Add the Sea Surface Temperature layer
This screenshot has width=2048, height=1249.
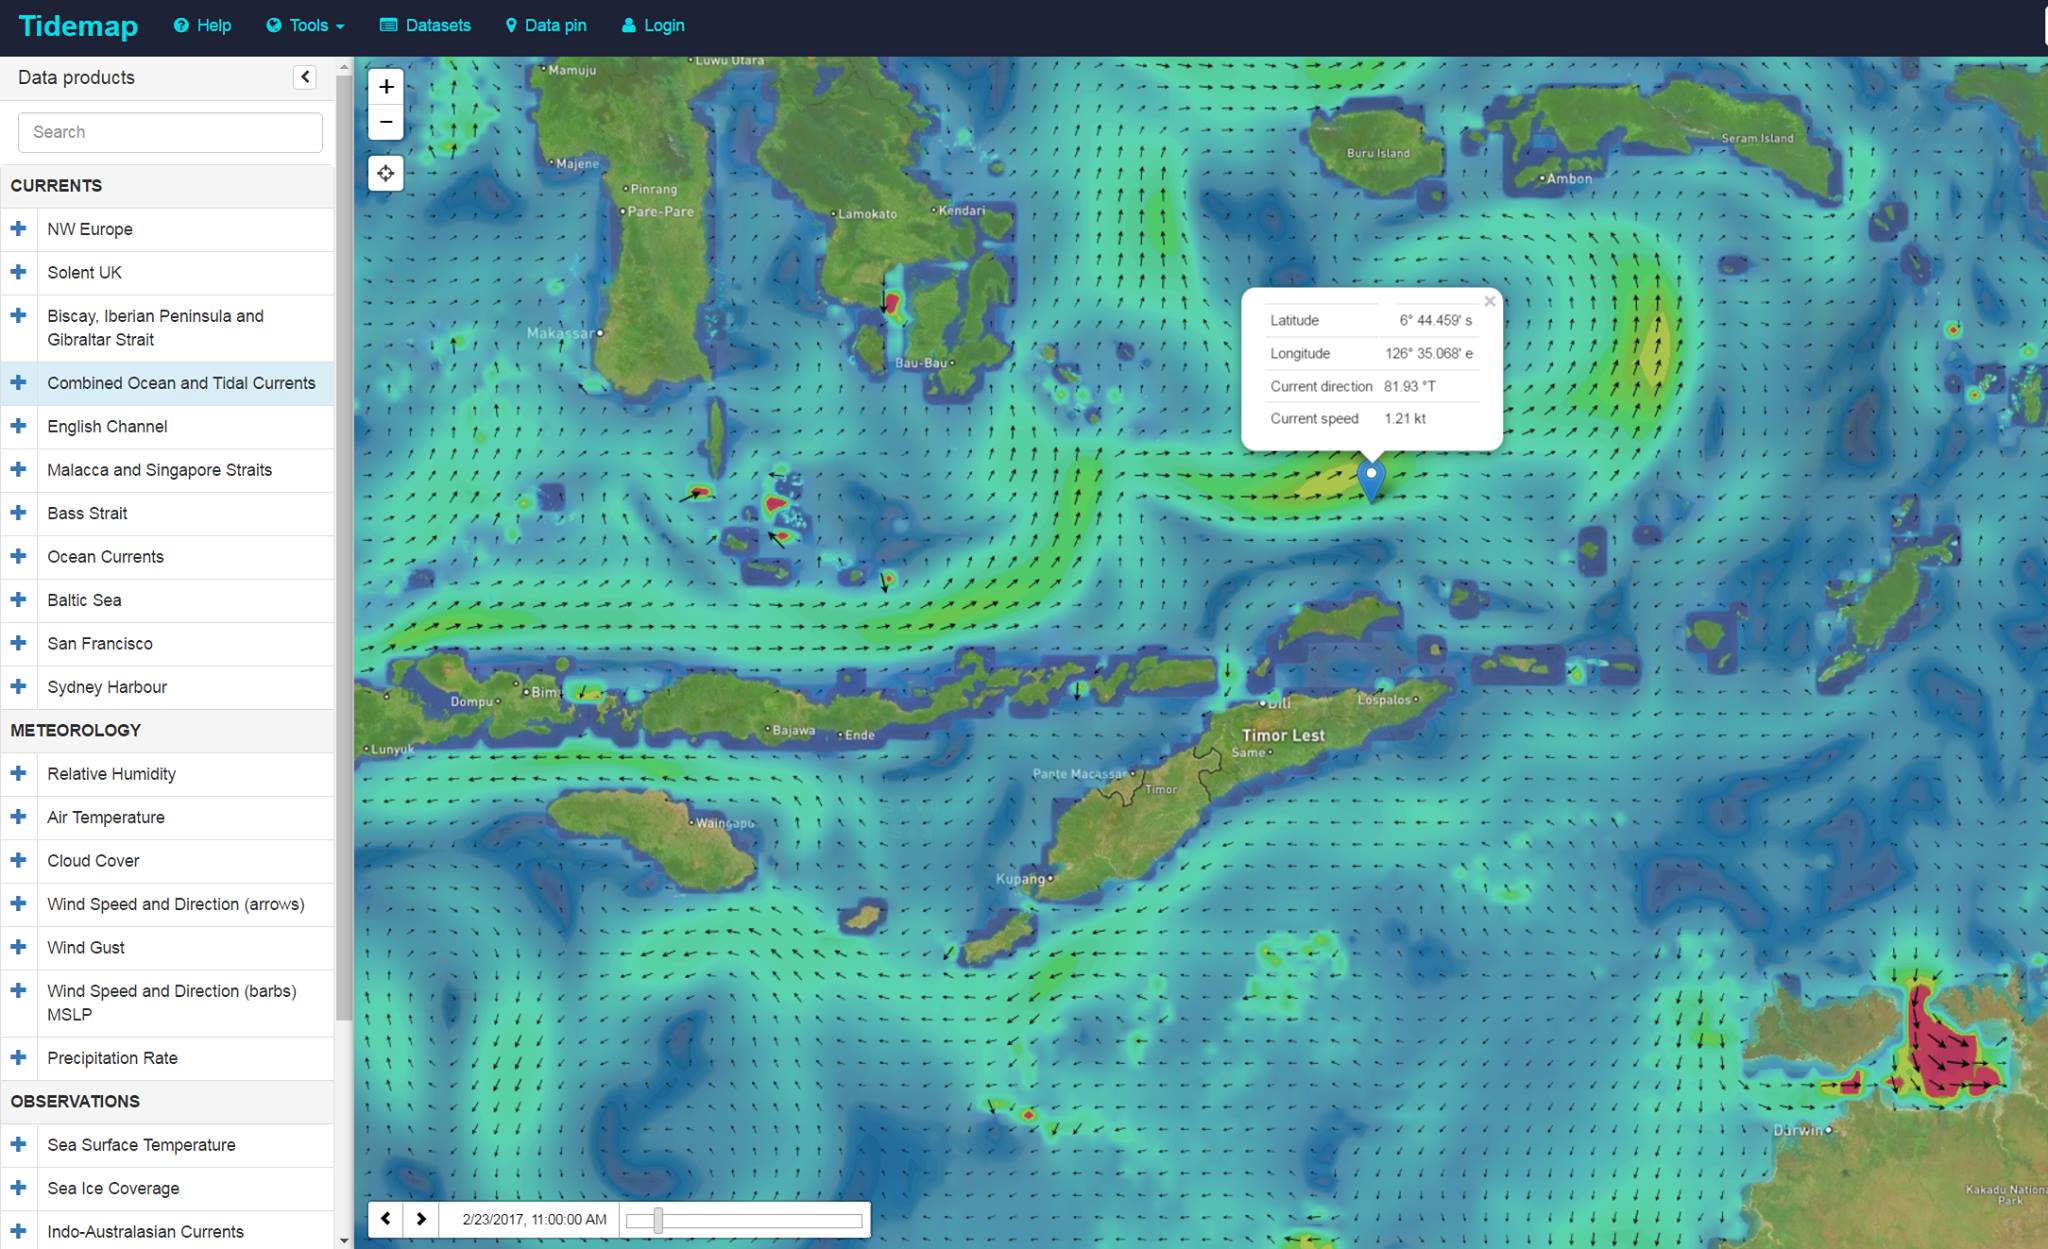click(19, 1144)
